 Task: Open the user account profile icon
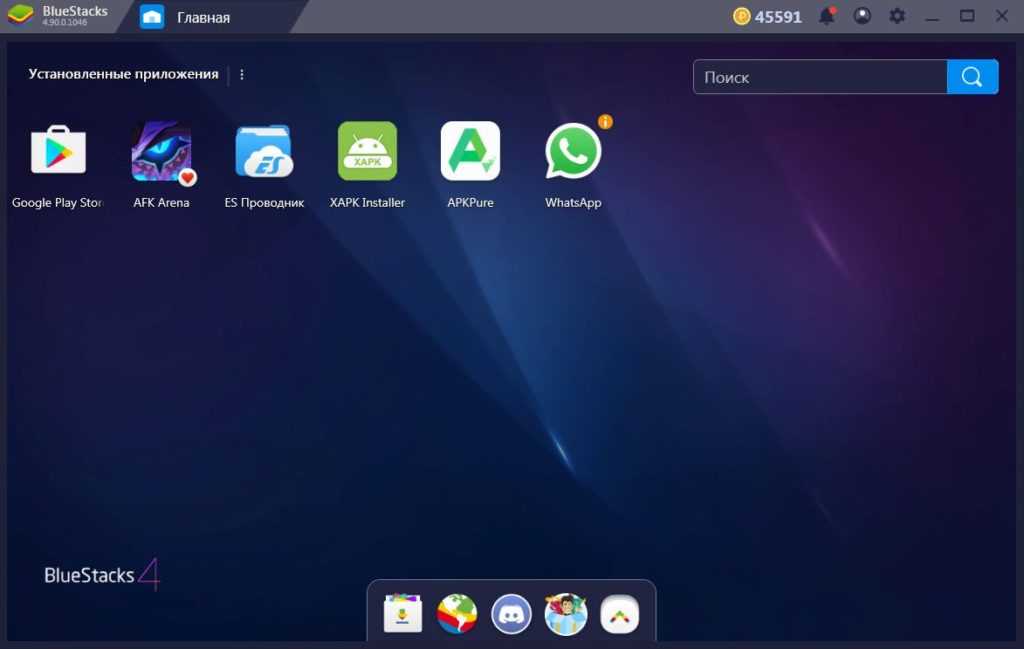(x=862, y=16)
